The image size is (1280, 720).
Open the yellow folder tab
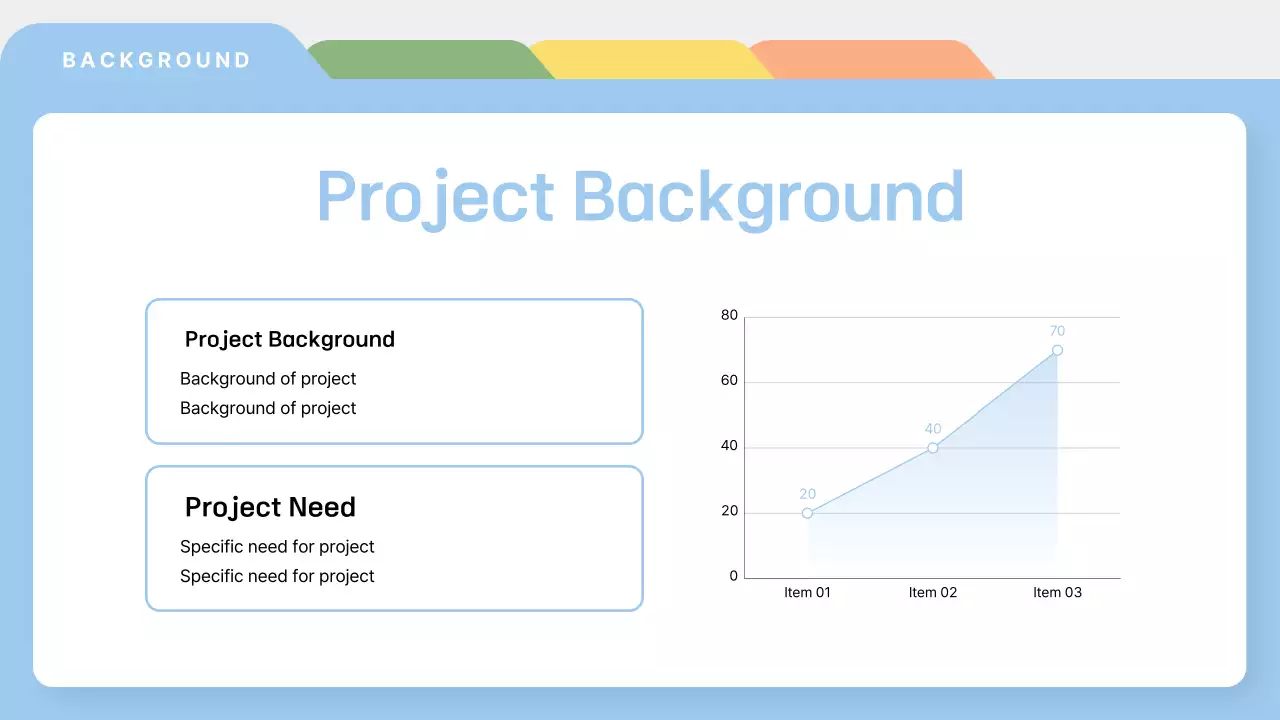[645, 60]
